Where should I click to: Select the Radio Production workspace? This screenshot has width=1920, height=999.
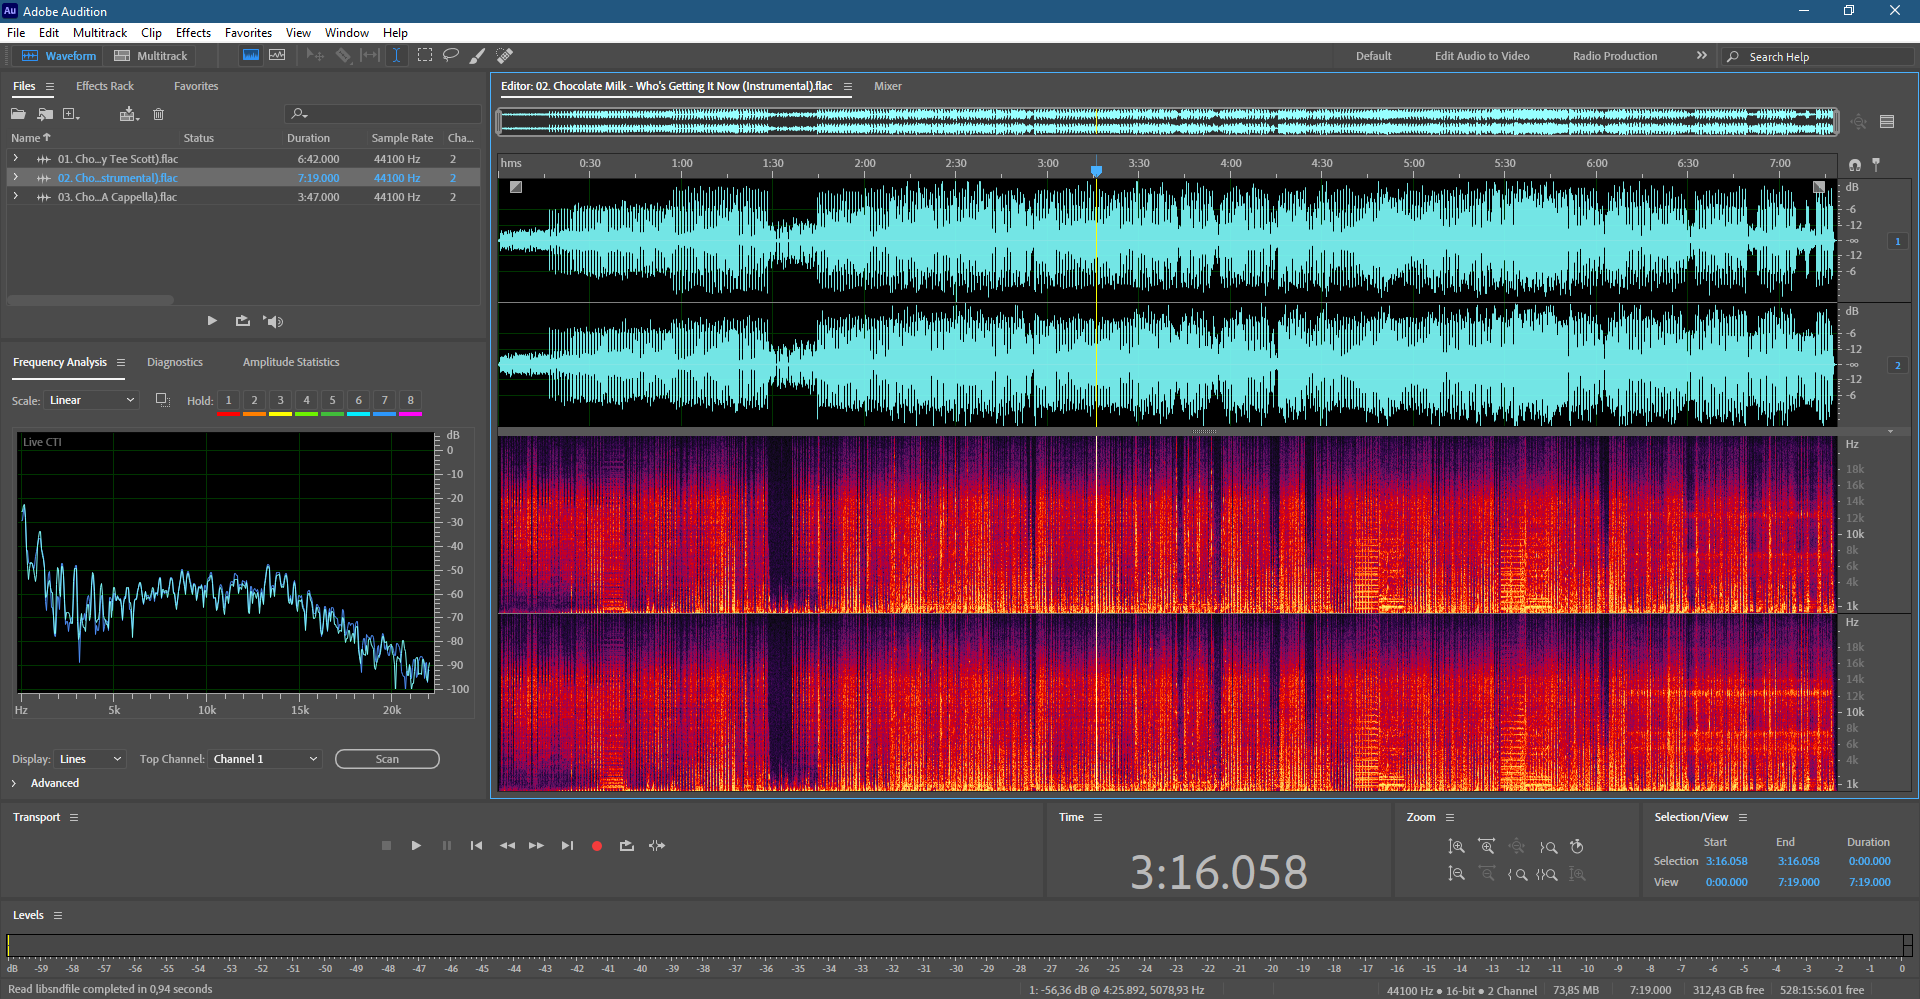tap(1615, 56)
